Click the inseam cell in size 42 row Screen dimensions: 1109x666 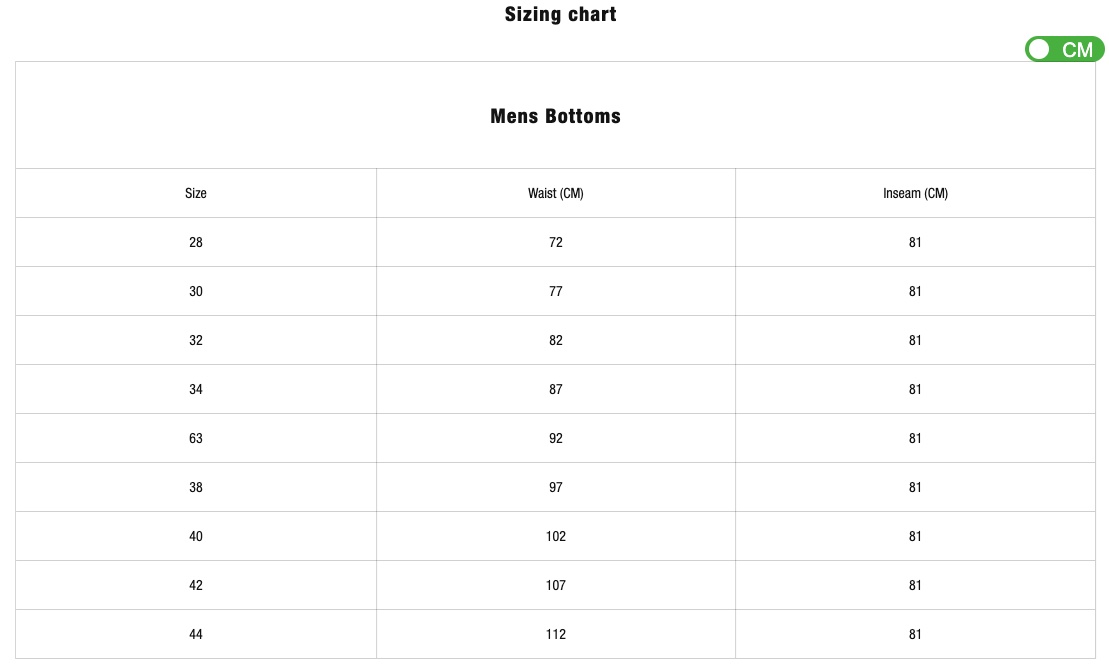pyautogui.click(x=915, y=585)
